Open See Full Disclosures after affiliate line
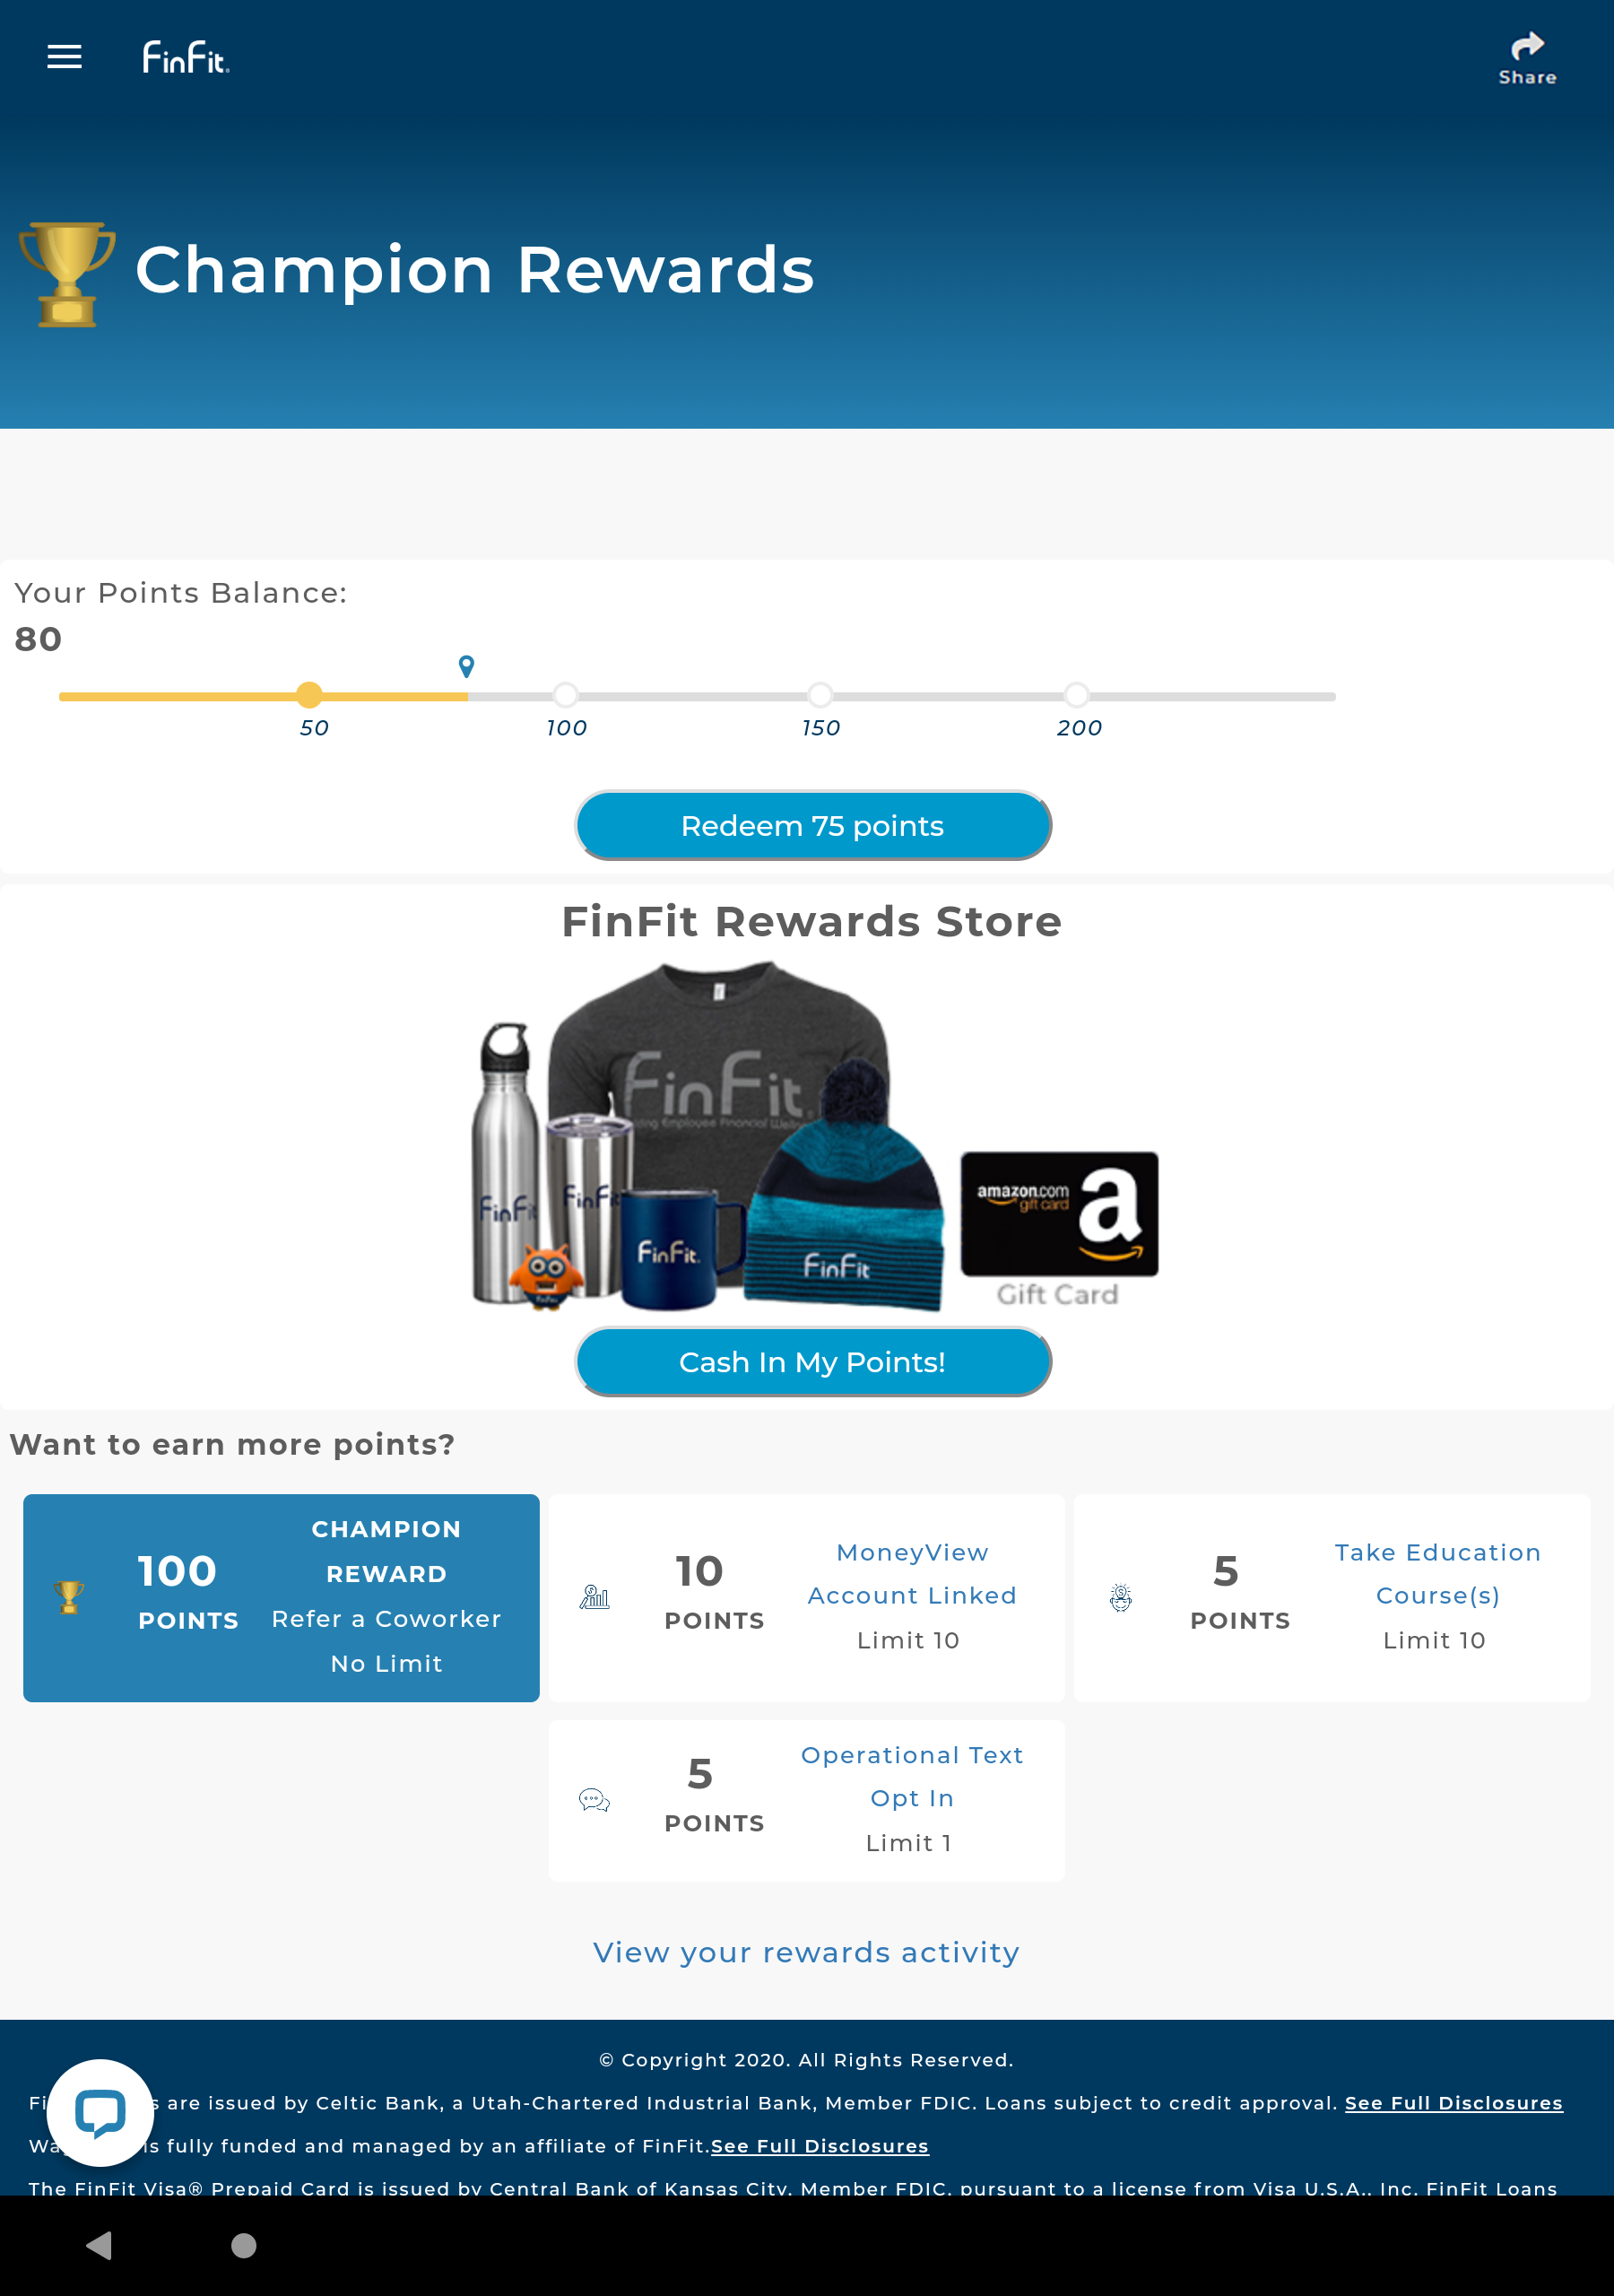The width and height of the screenshot is (1614, 2296). [819, 2146]
